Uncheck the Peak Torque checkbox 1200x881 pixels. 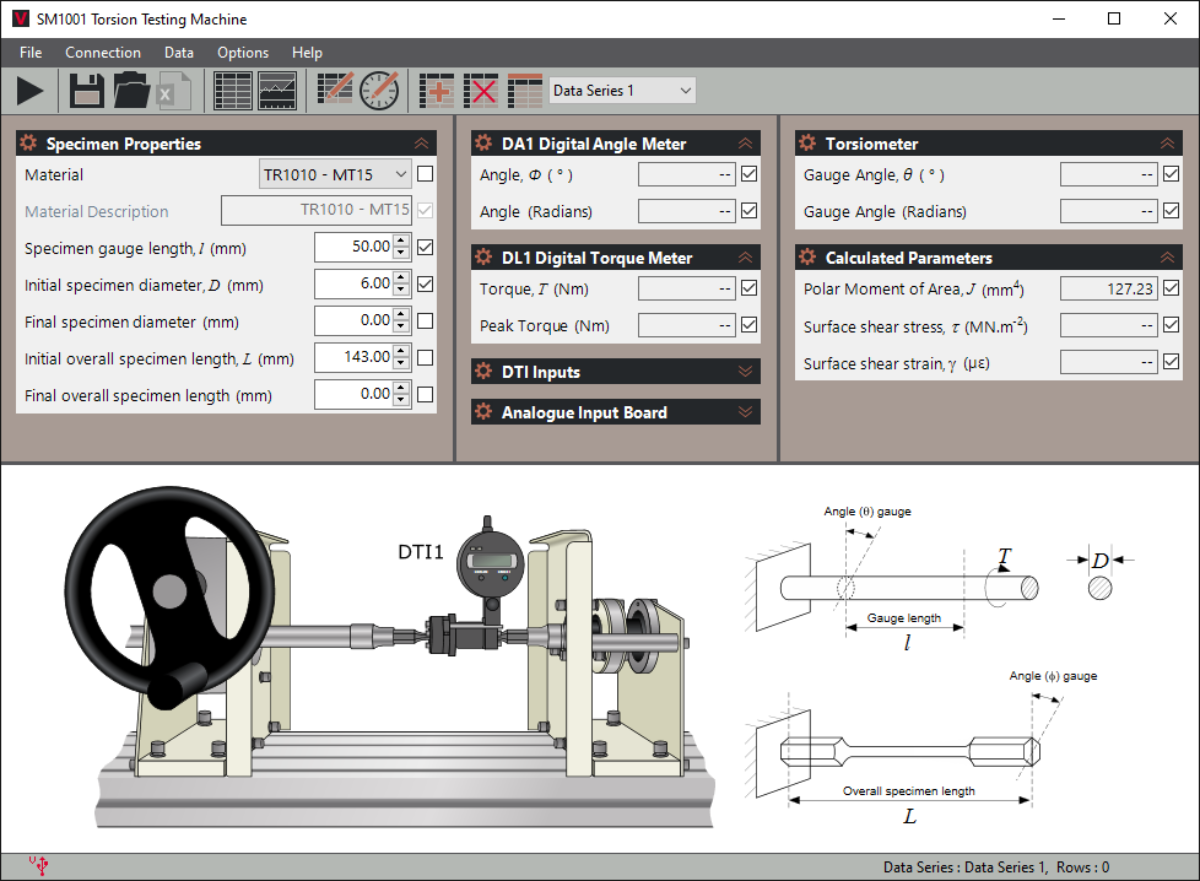pos(749,325)
